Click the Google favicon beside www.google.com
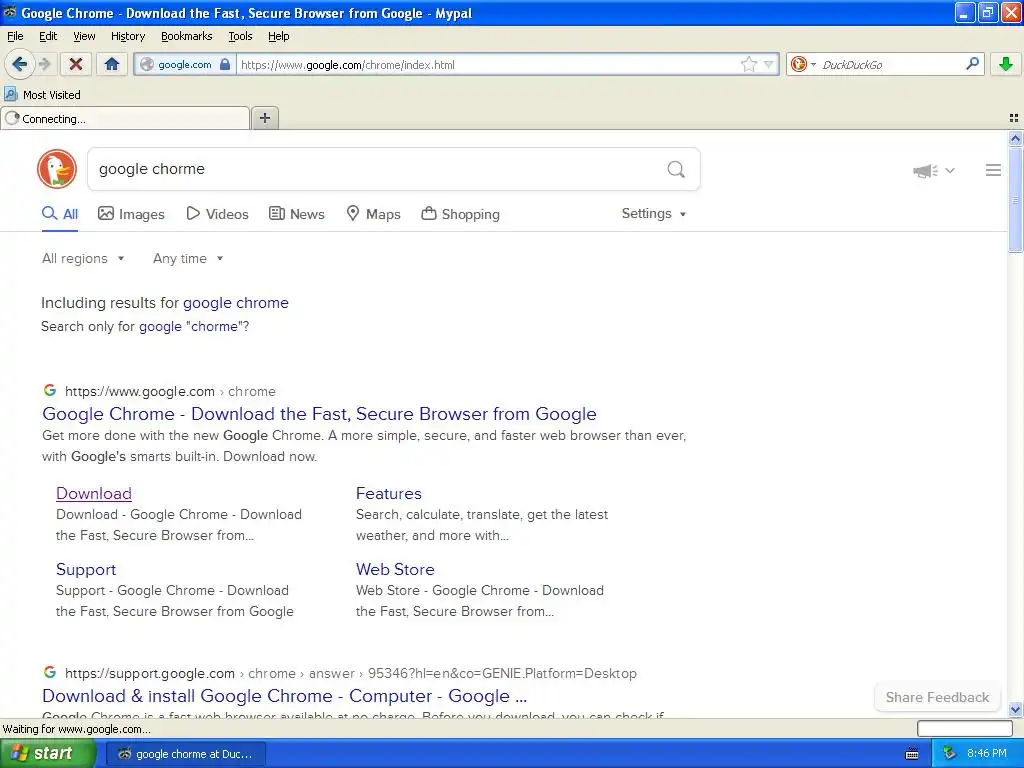This screenshot has height=768, width=1024. pyautogui.click(x=50, y=391)
